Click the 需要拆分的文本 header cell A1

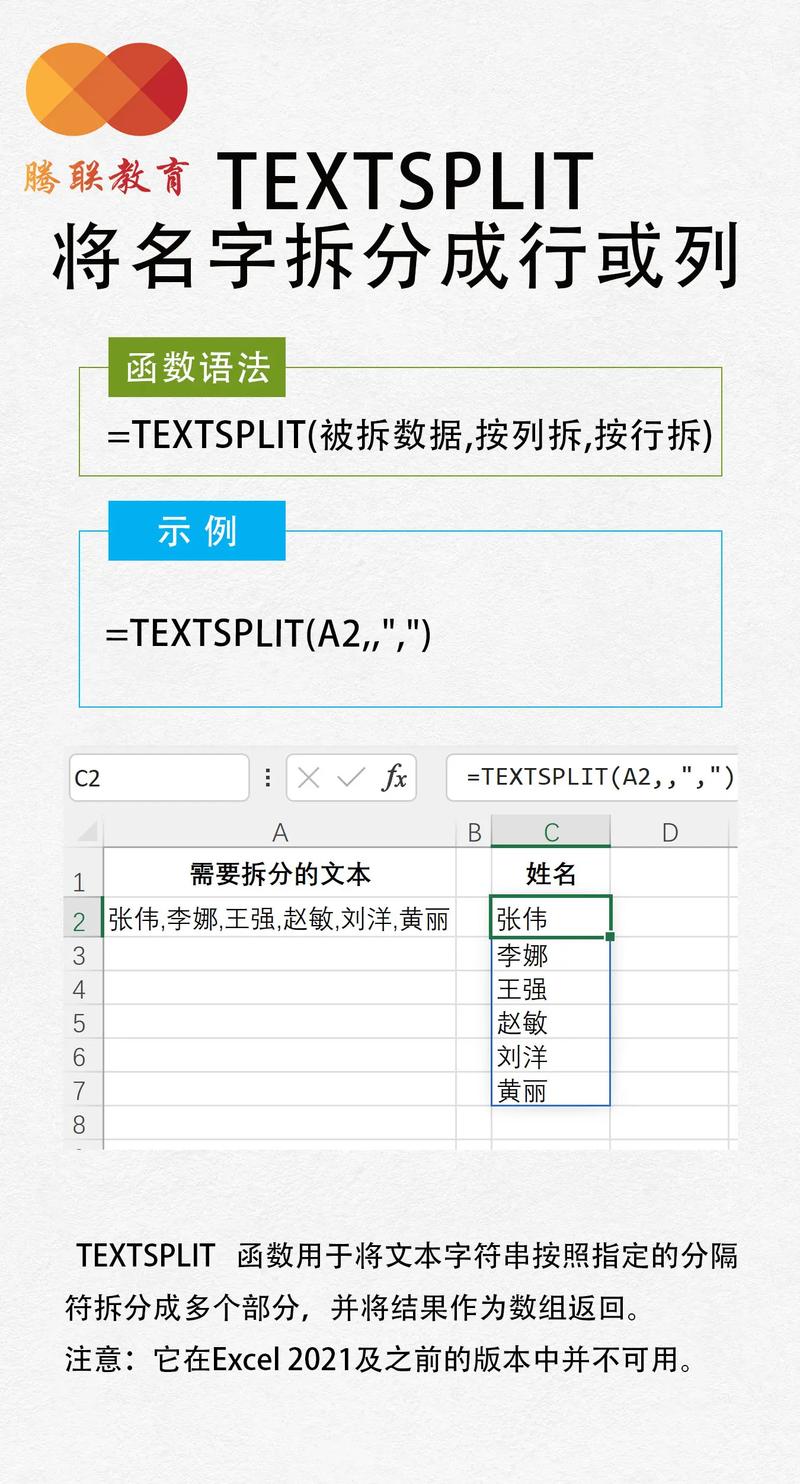click(281, 873)
